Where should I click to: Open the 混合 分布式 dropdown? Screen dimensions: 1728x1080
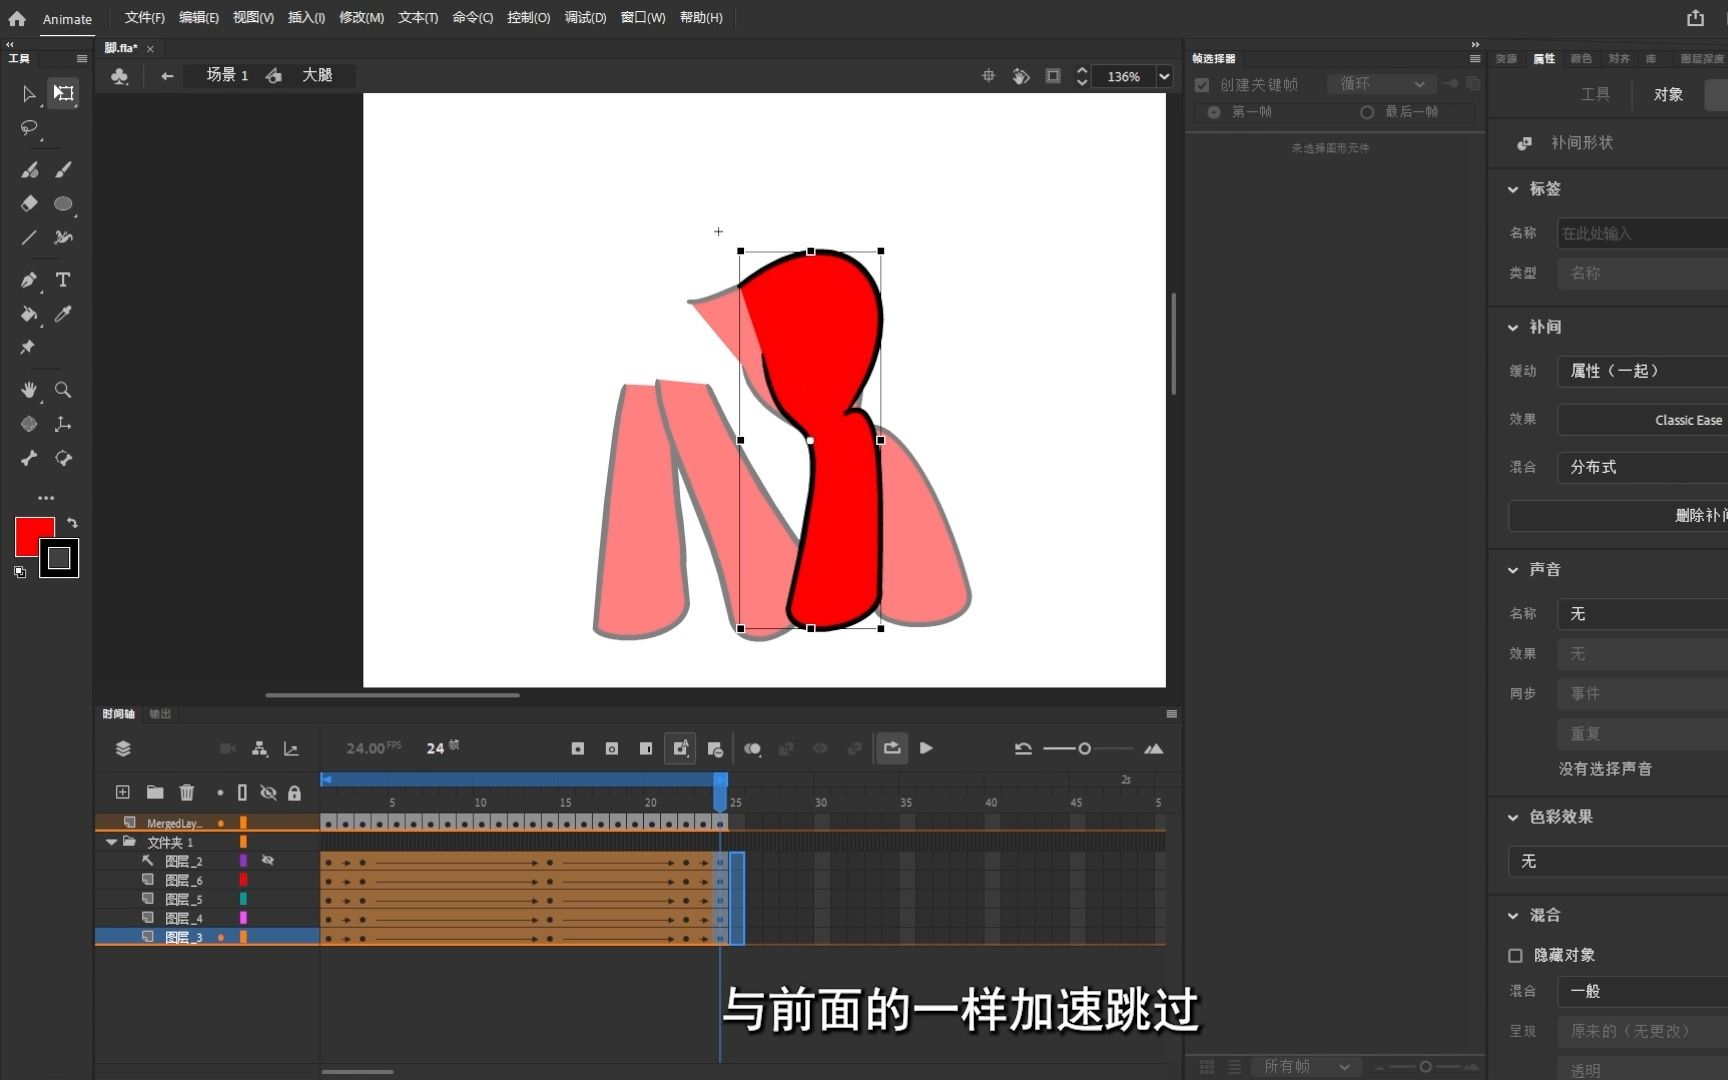click(1642, 467)
